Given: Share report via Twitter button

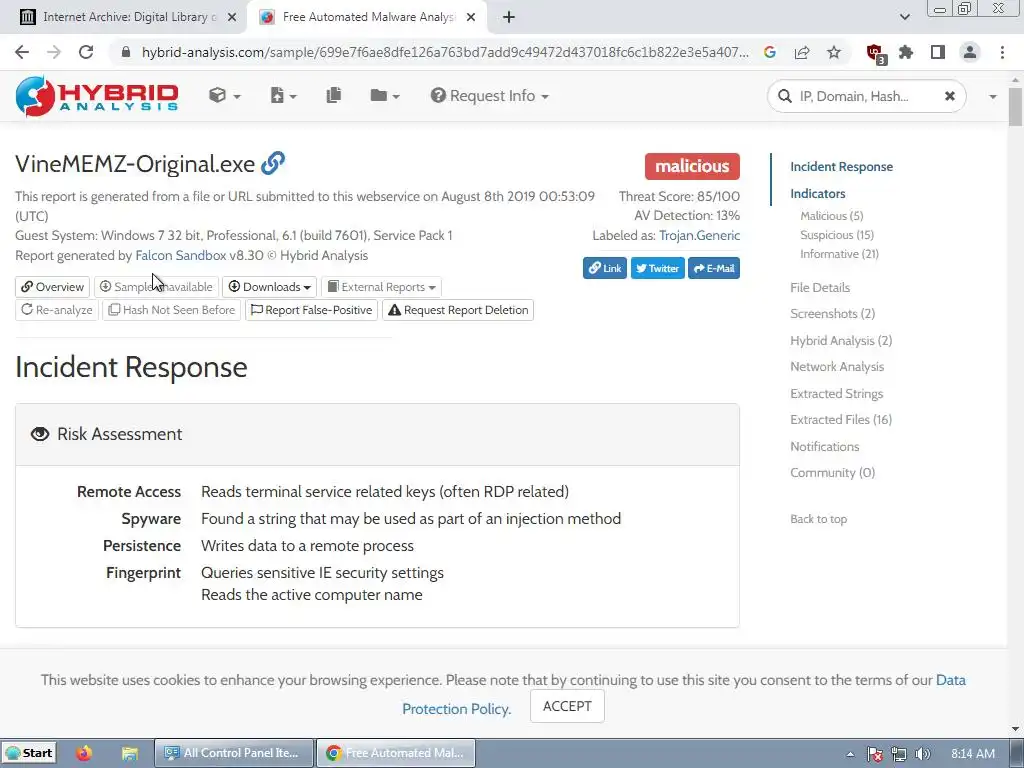Looking at the screenshot, I should pos(657,268).
